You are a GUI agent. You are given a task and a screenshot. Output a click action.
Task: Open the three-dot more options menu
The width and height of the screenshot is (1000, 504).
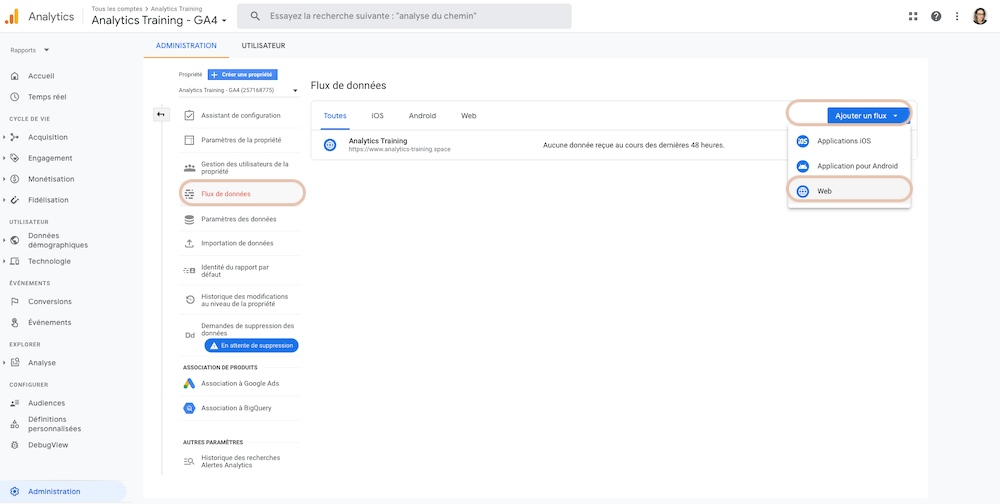point(957,17)
